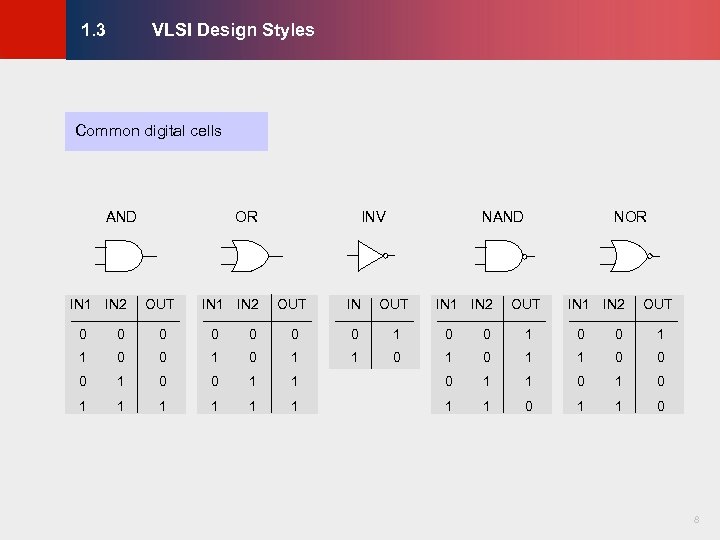Click the INV table second-row OUT value 0
Screen dimensions: 720x540
[397, 357]
